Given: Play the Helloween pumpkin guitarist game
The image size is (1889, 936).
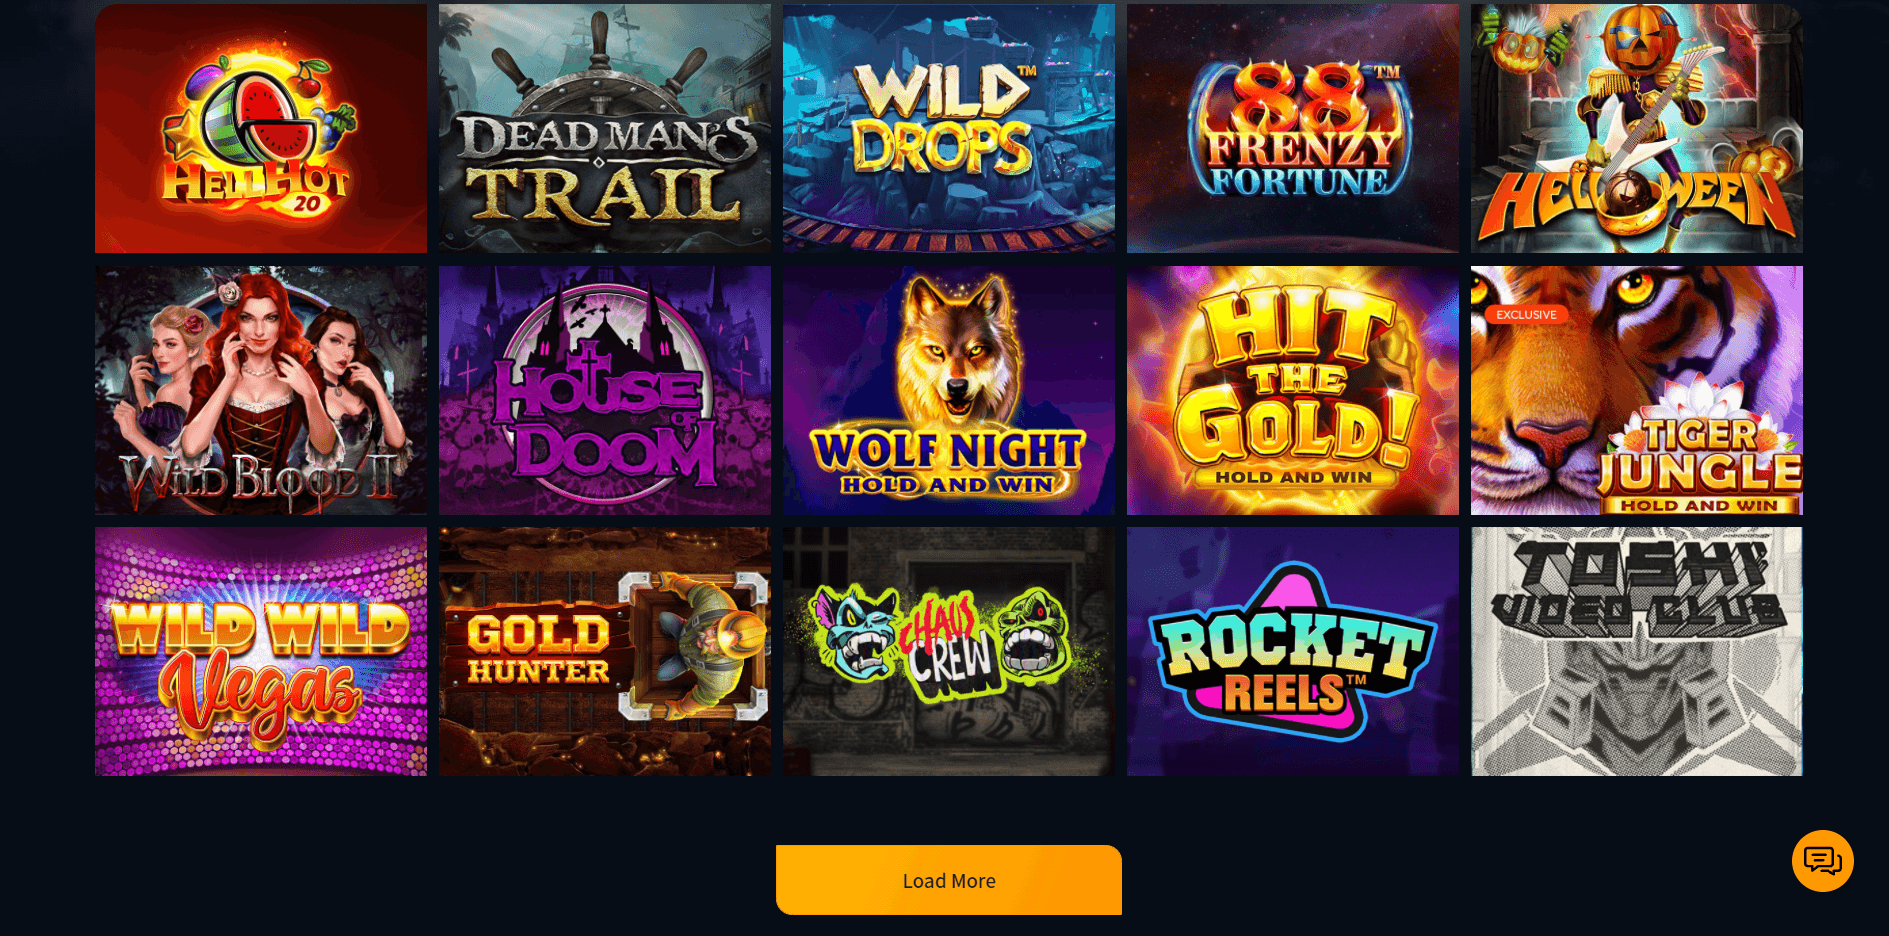Looking at the screenshot, I should [x=1637, y=128].
